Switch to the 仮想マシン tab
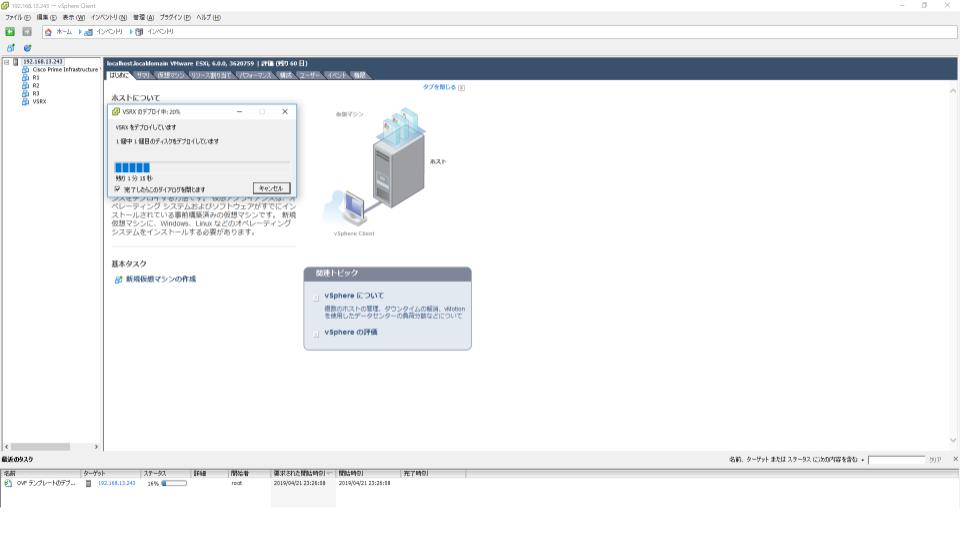 coord(170,75)
